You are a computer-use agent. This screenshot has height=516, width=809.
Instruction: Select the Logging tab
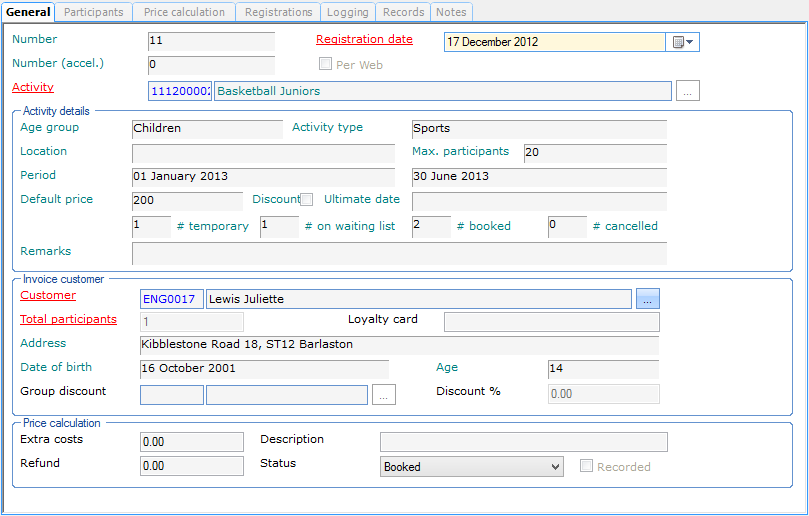[x=348, y=12]
